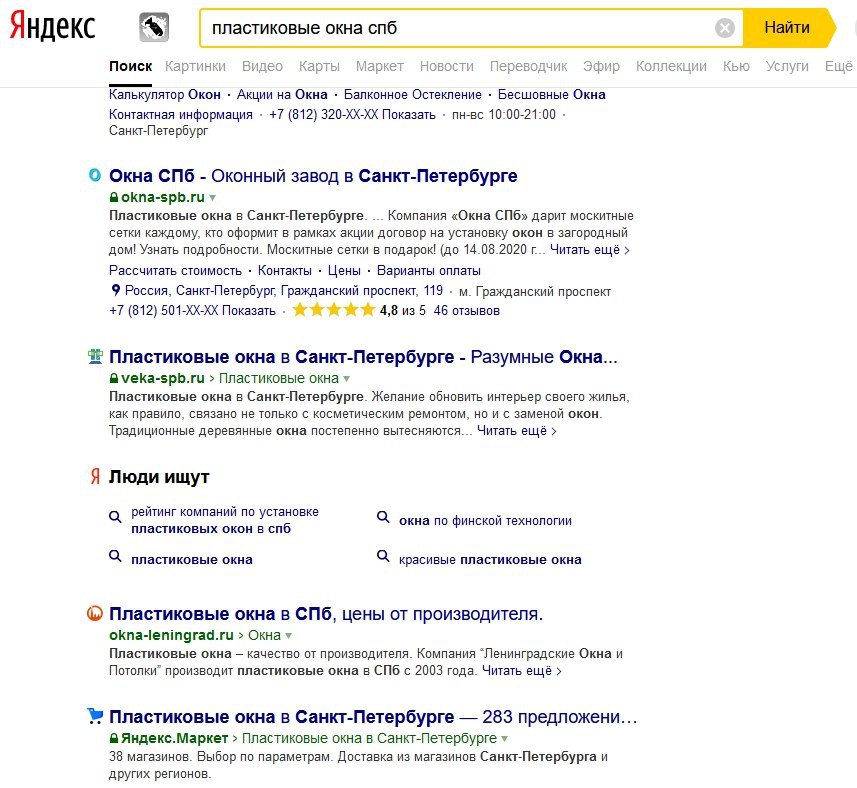857x788 pixels.
Task: Click the okna-leningrad.ru green URL
Action: [x=172, y=635]
